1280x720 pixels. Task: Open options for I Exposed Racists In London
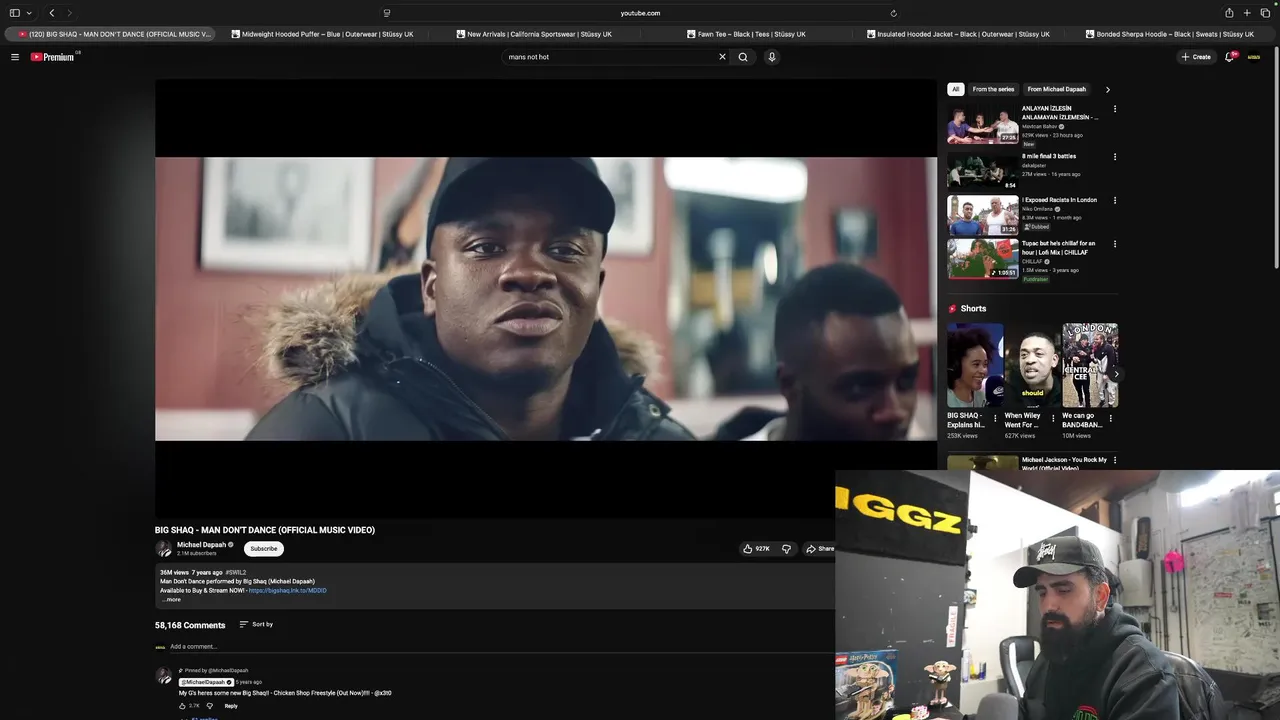tap(1115, 200)
